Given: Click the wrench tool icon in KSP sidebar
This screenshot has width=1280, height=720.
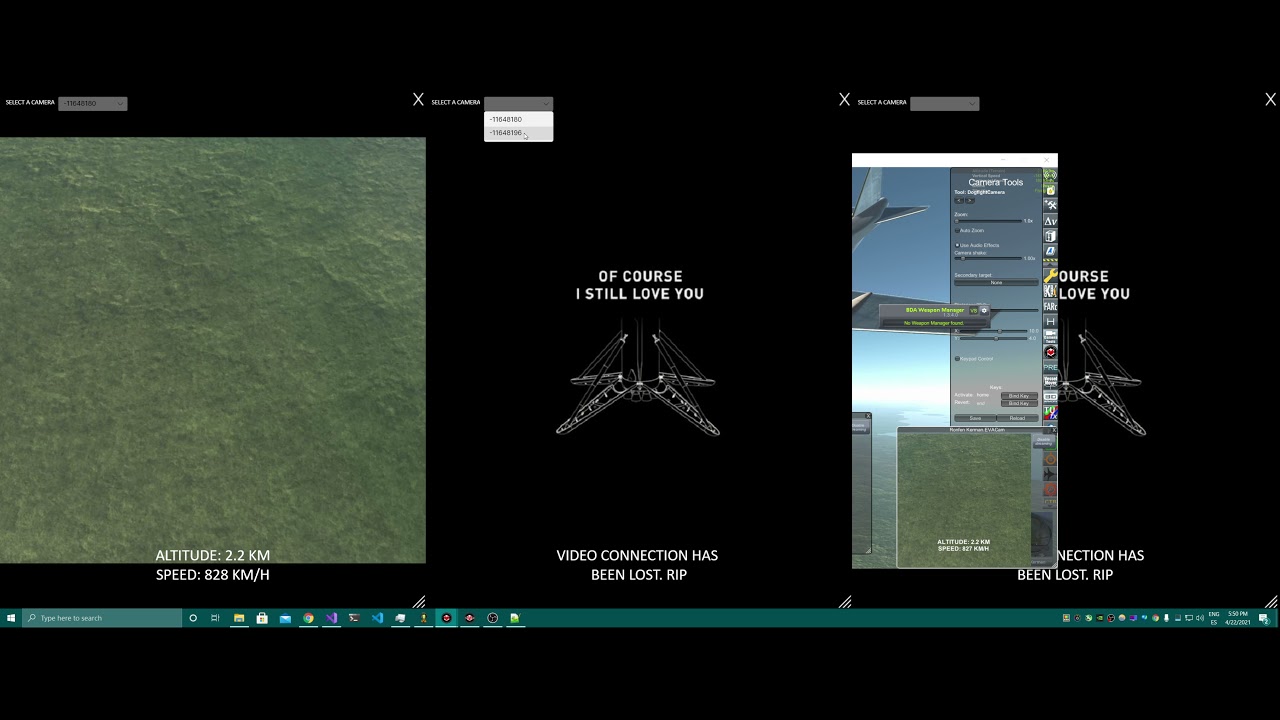Looking at the screenshot, I should 1051,205.
